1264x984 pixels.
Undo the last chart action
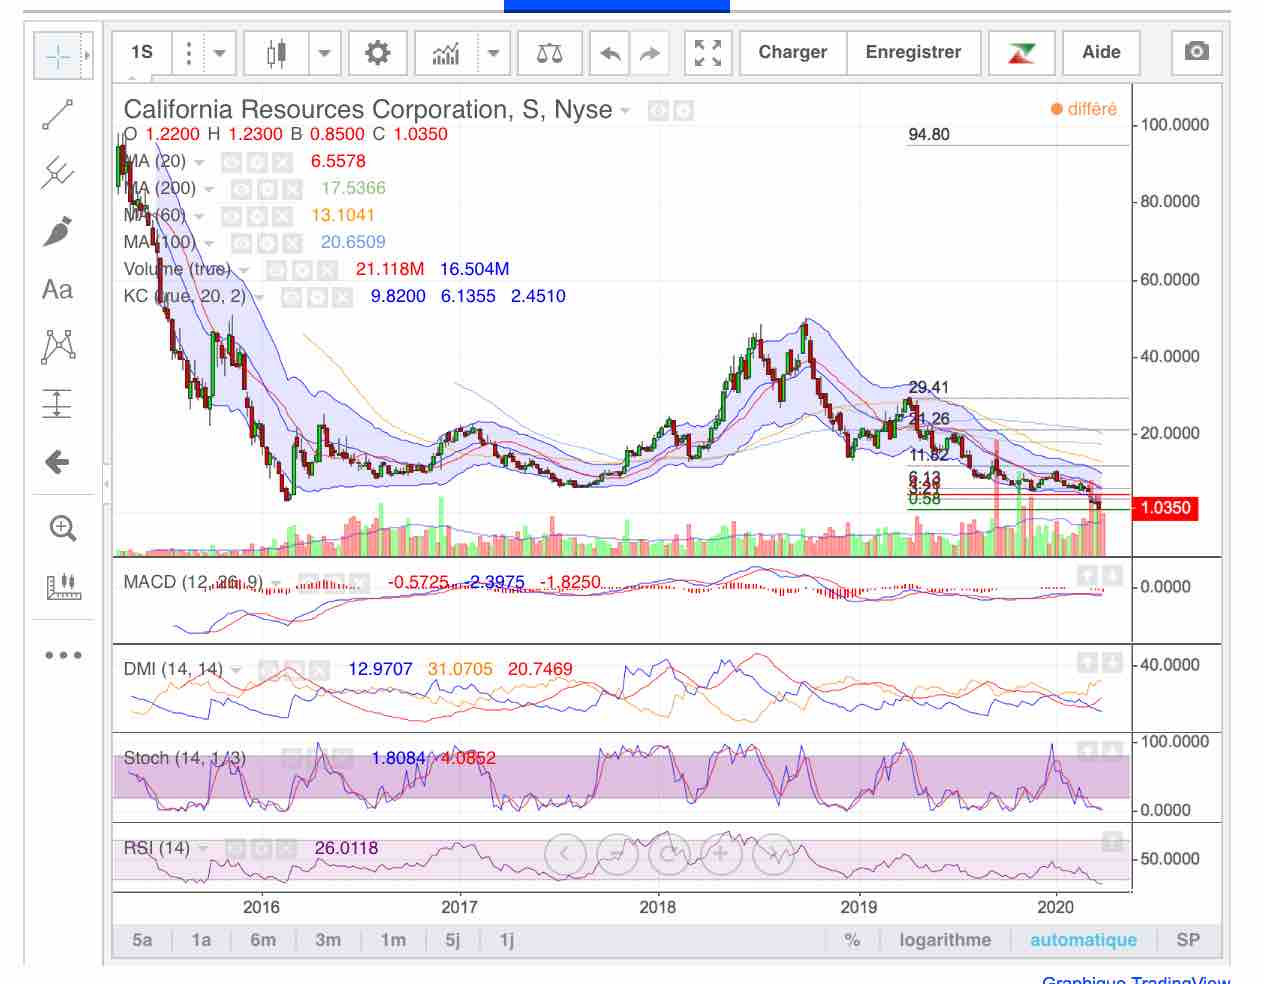[610, 53]
